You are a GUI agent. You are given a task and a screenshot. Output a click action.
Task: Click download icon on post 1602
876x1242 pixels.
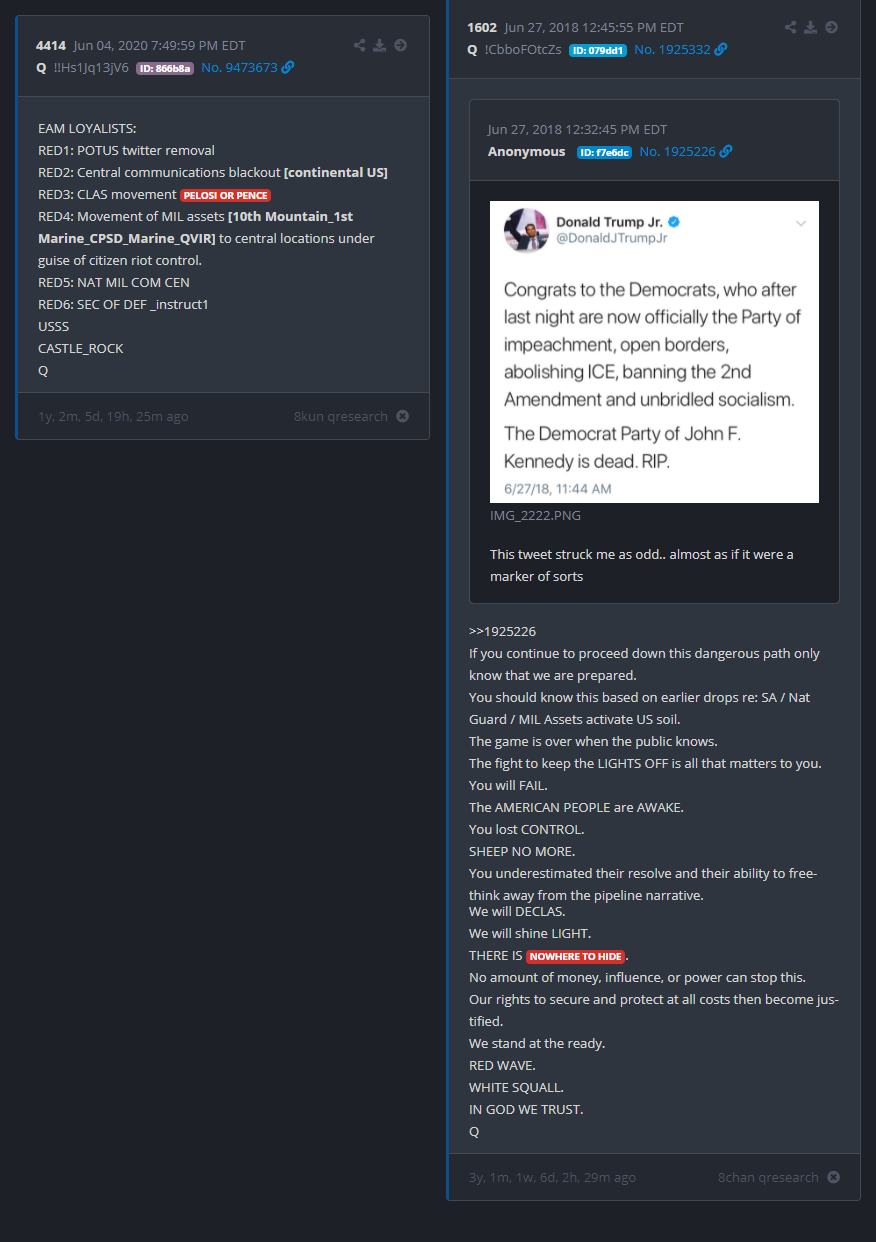pyautogui.click(x=811, y=27)
